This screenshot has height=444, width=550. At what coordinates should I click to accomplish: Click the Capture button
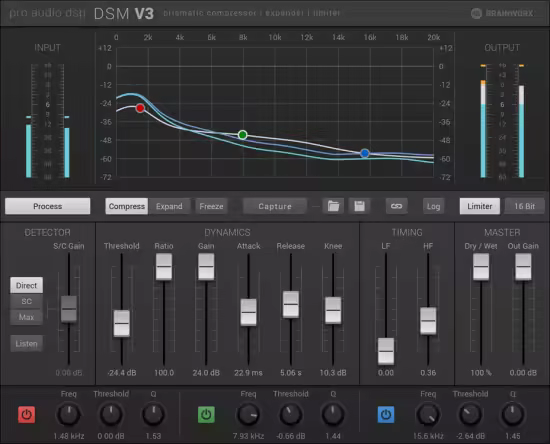(x=275, y=206)
